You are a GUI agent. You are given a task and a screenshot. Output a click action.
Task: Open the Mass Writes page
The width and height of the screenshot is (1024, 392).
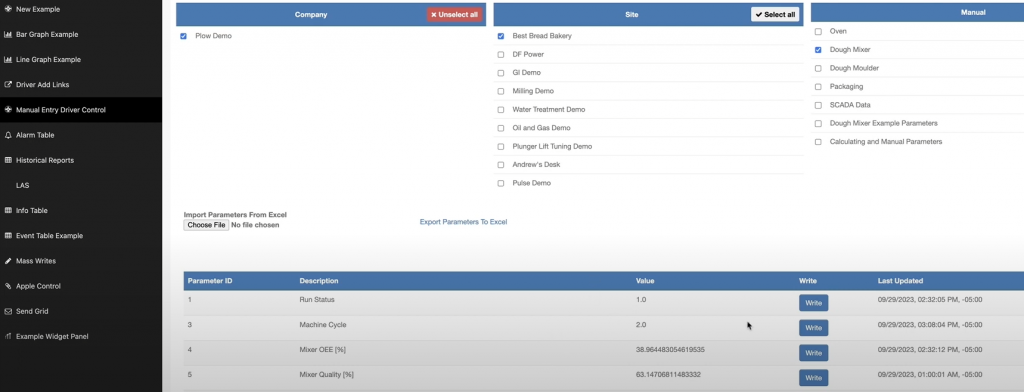point(36,261)
